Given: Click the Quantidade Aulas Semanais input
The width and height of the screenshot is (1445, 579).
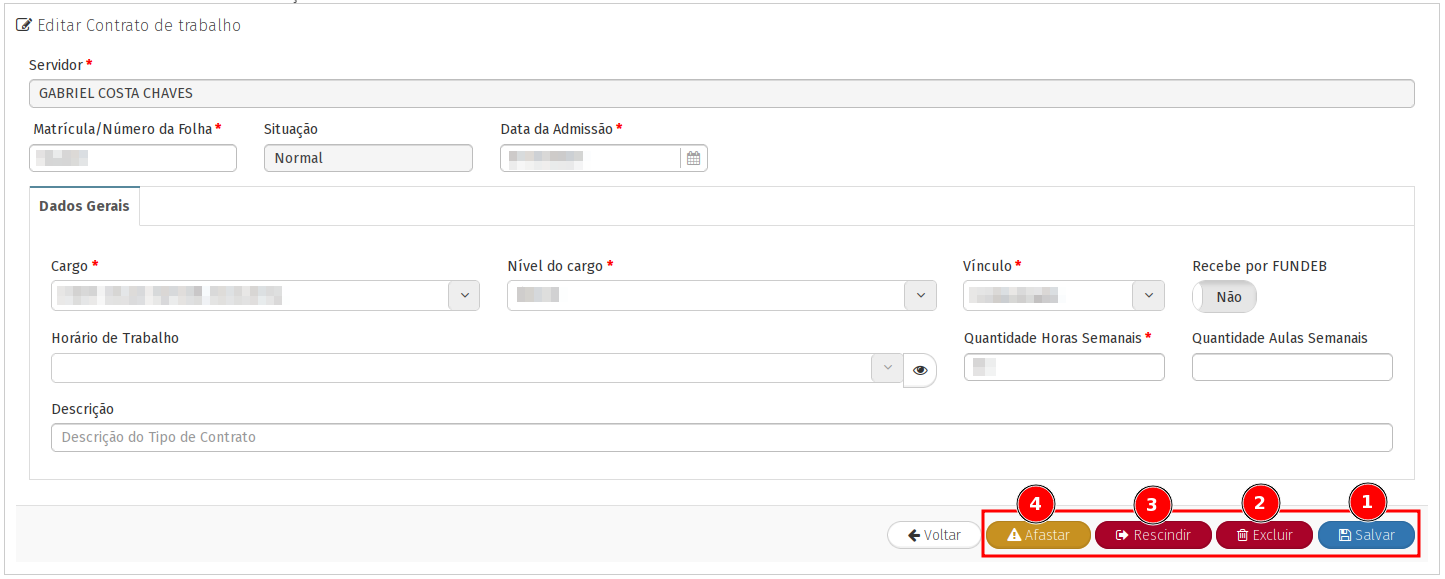Looking at the screenshot, I should [x=1292, y=367].
